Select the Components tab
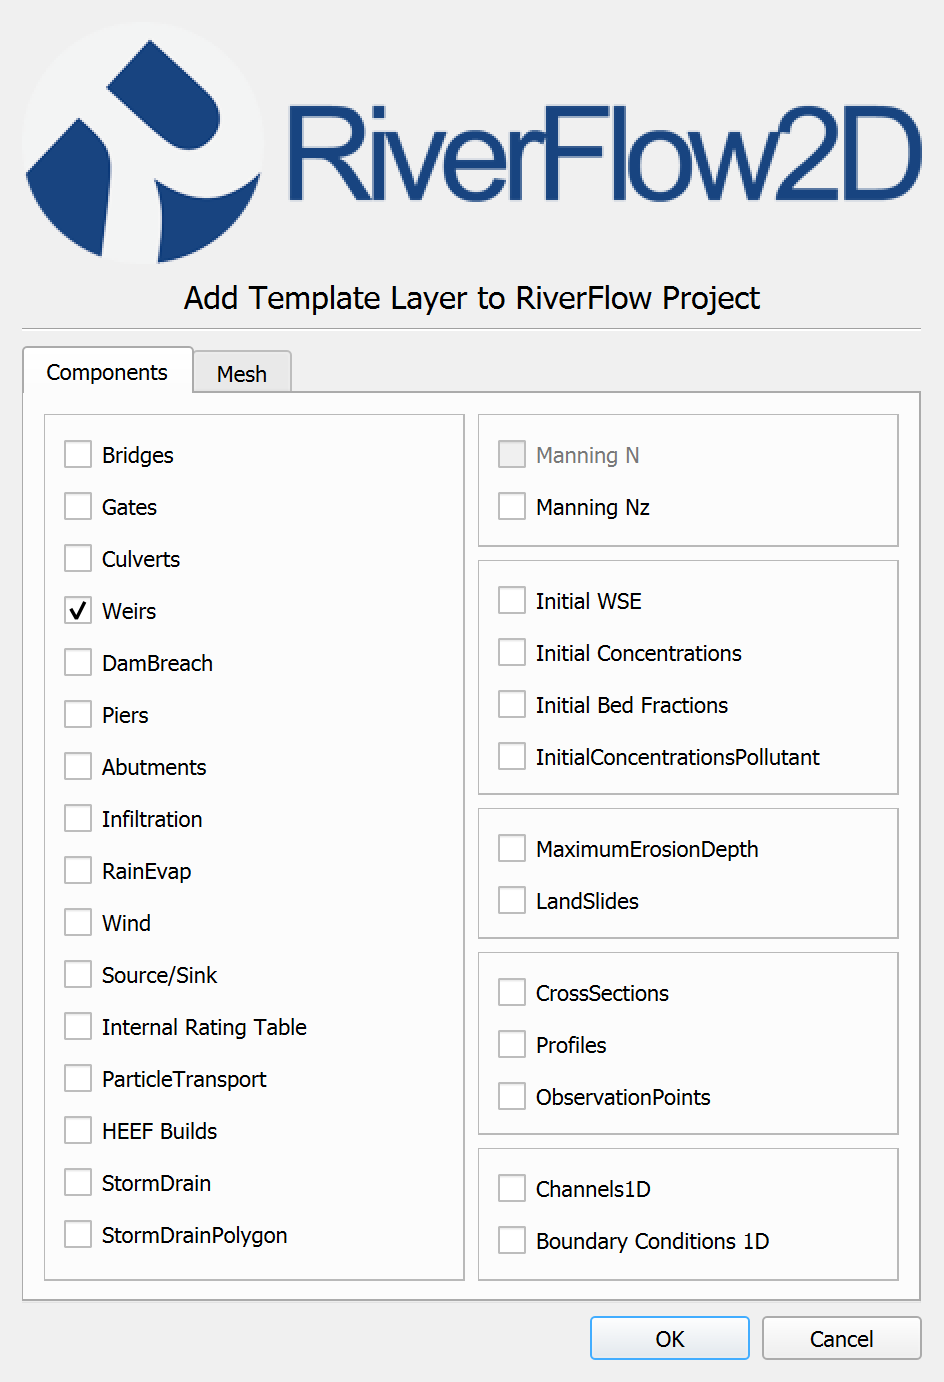This screenshot has width=944, height=1382. click(x=107, y=371)
